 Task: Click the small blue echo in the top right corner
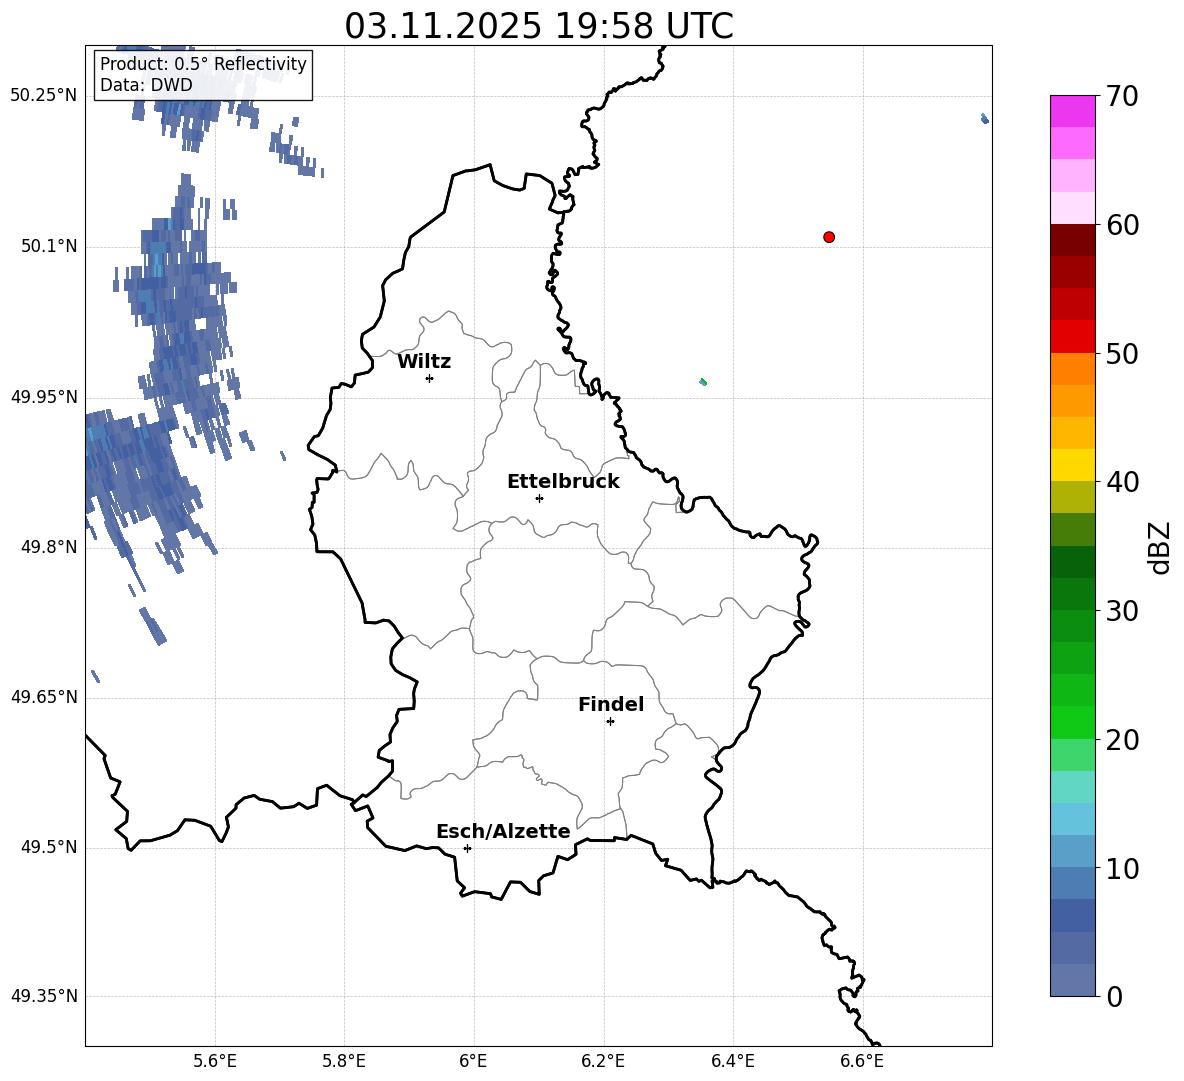click(985, 119)
